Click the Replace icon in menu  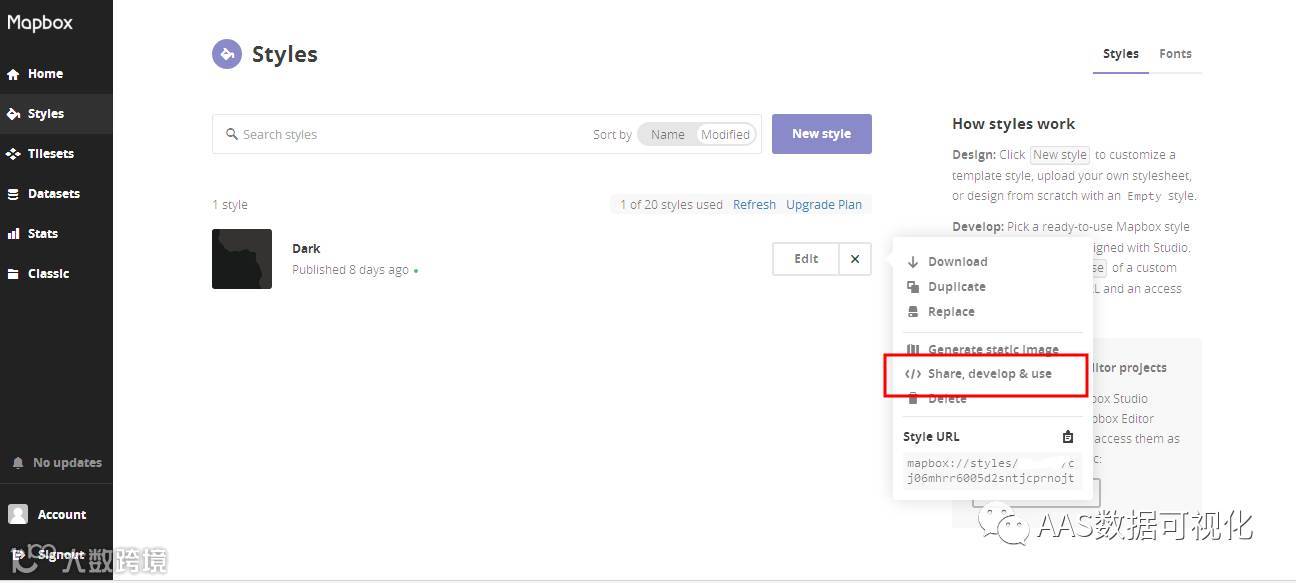[x=912, y=312]
